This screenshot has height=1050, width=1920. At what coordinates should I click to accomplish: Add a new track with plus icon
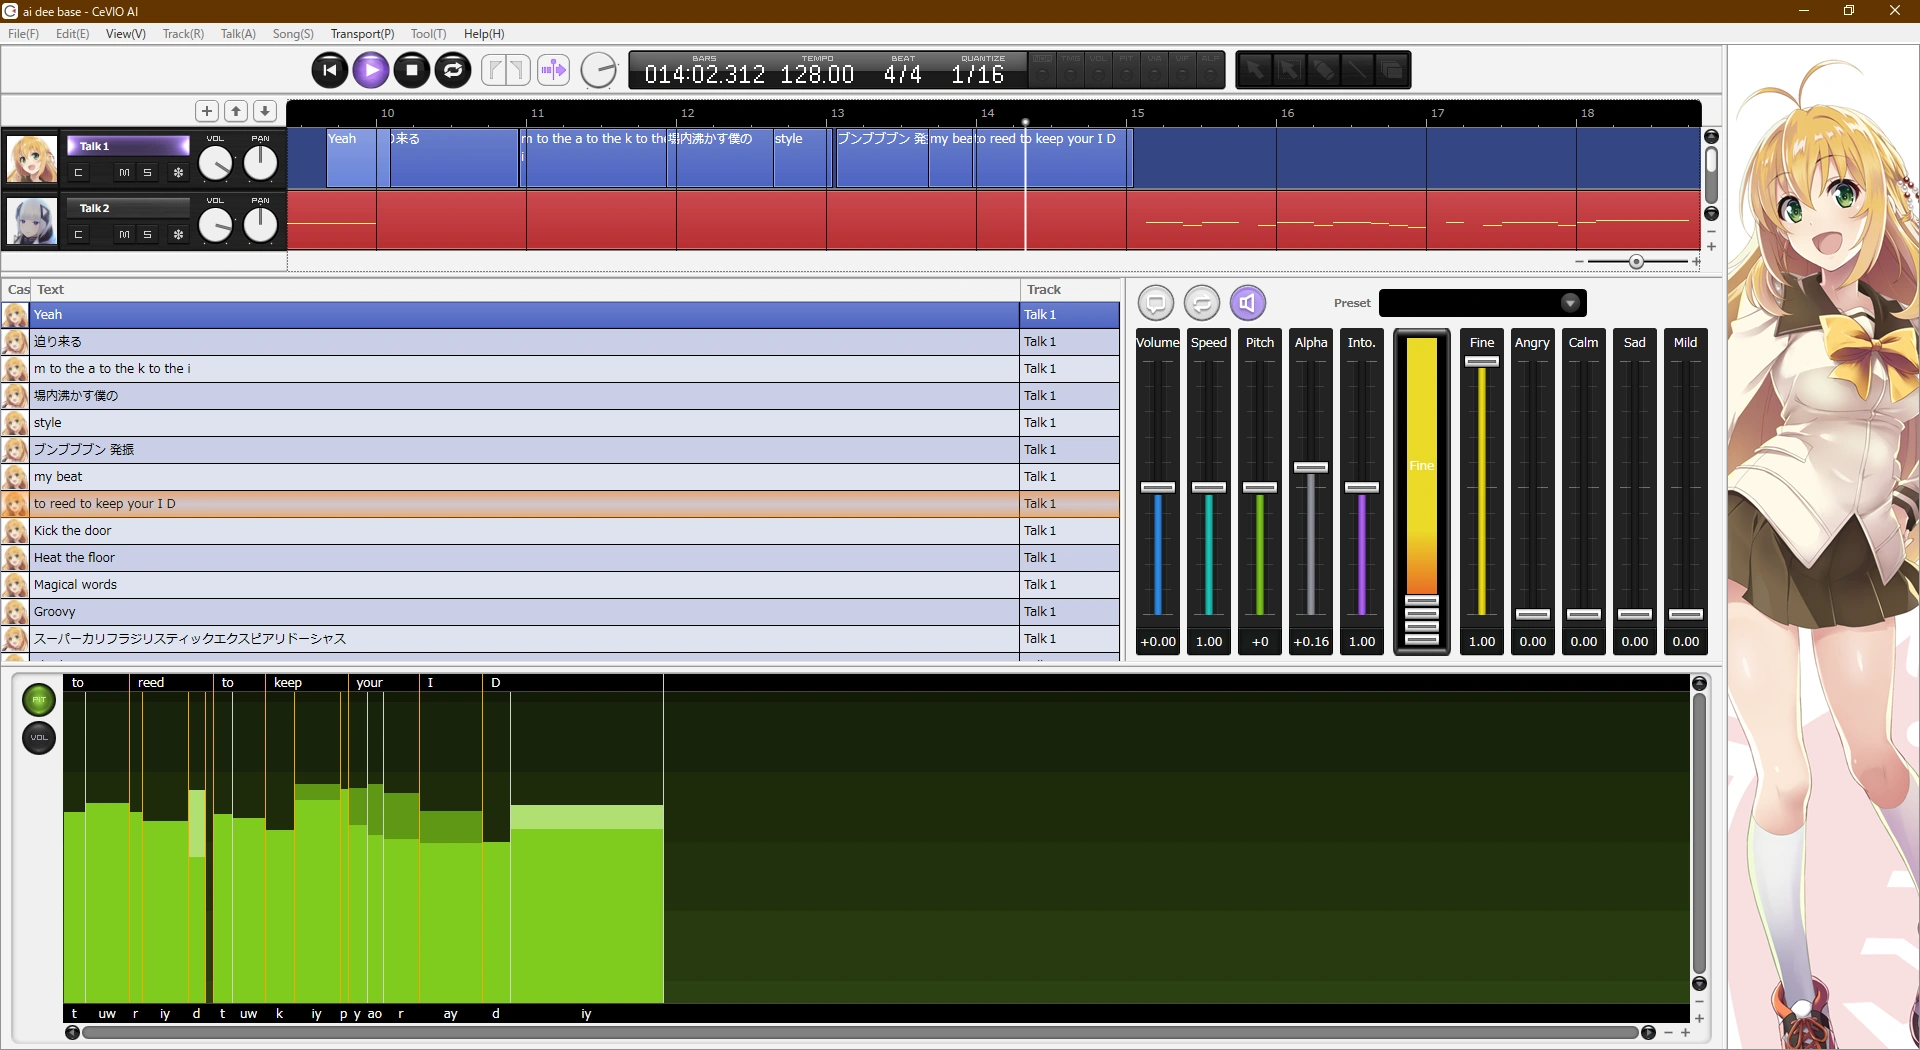coord(207,111)
